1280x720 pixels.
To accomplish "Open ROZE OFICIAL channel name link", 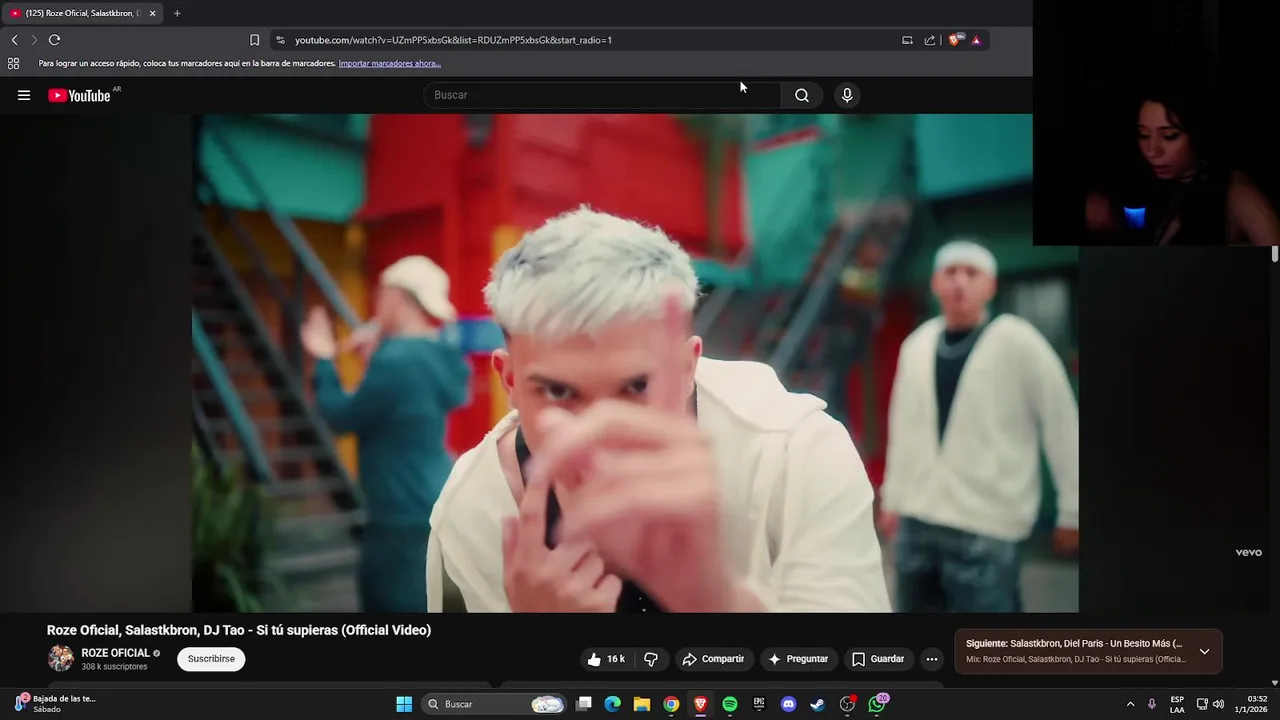I will [115, 653].
